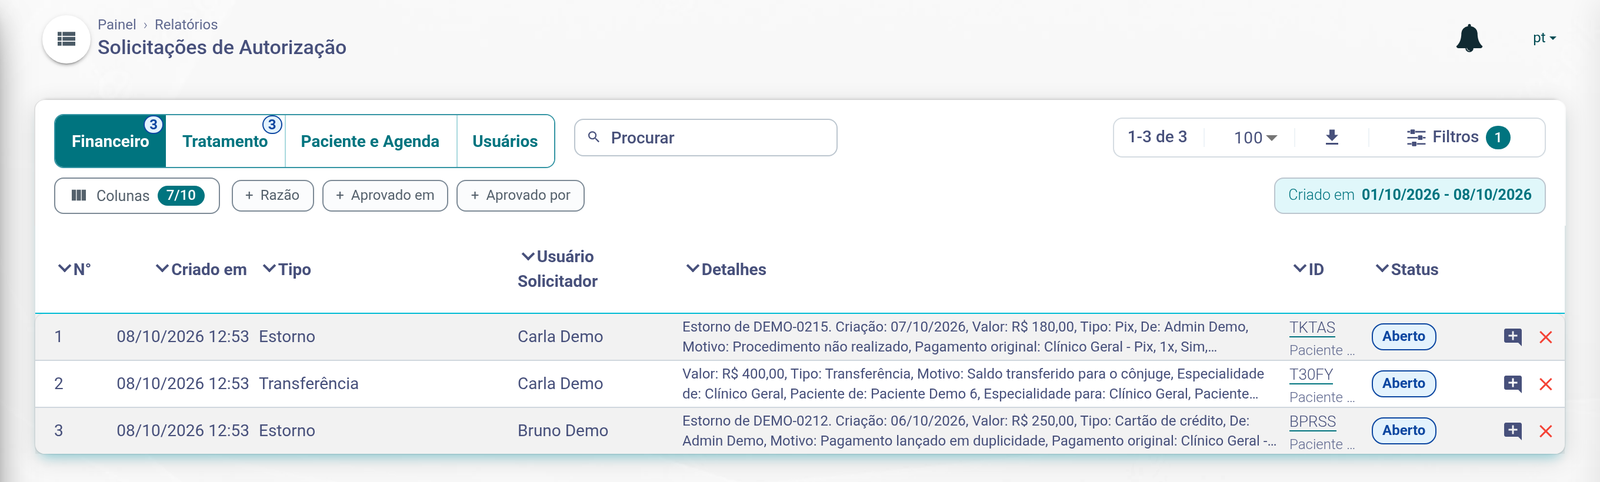Open the TKTAS ID link

(1312, 328)
